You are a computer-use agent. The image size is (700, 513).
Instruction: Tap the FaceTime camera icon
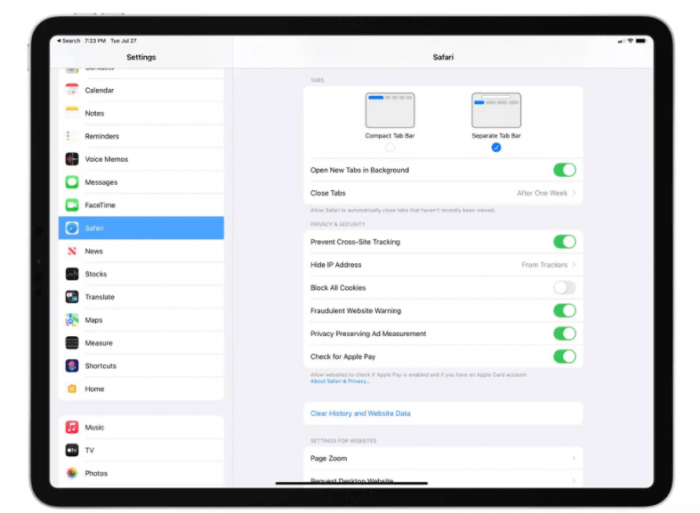click(x=72, y=205)
